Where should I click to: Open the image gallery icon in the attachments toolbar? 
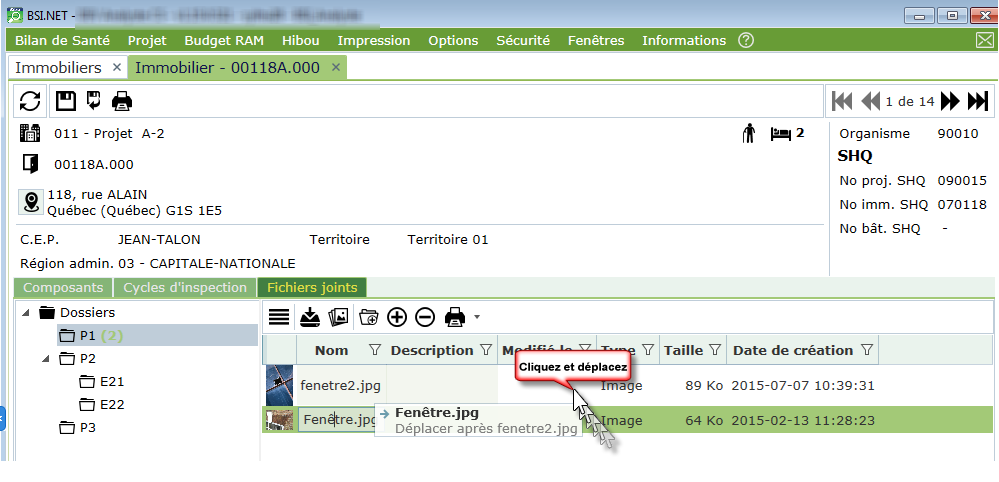click(x=338, y=317)
